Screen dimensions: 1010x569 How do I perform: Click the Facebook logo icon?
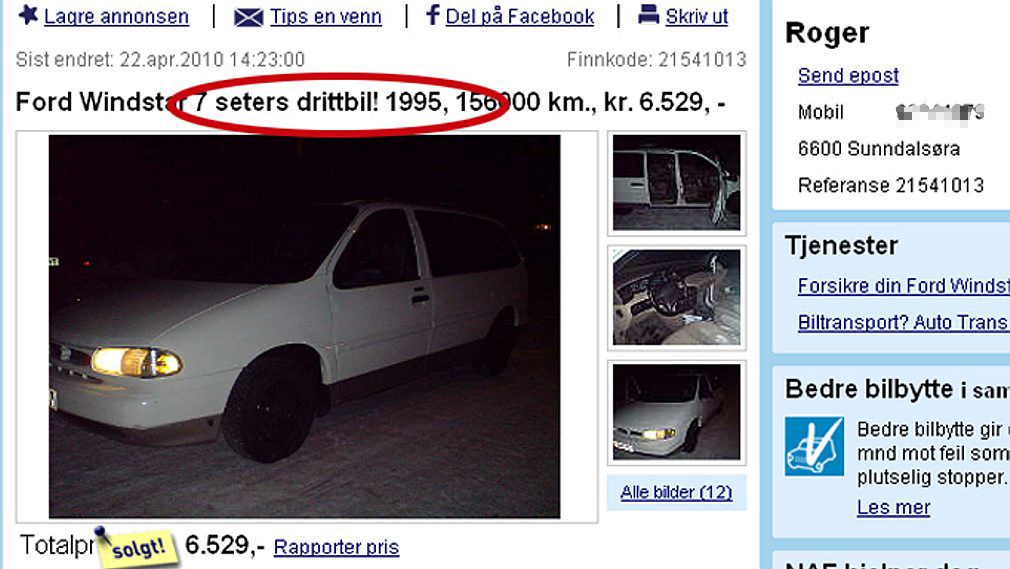[x=433, y=15]
